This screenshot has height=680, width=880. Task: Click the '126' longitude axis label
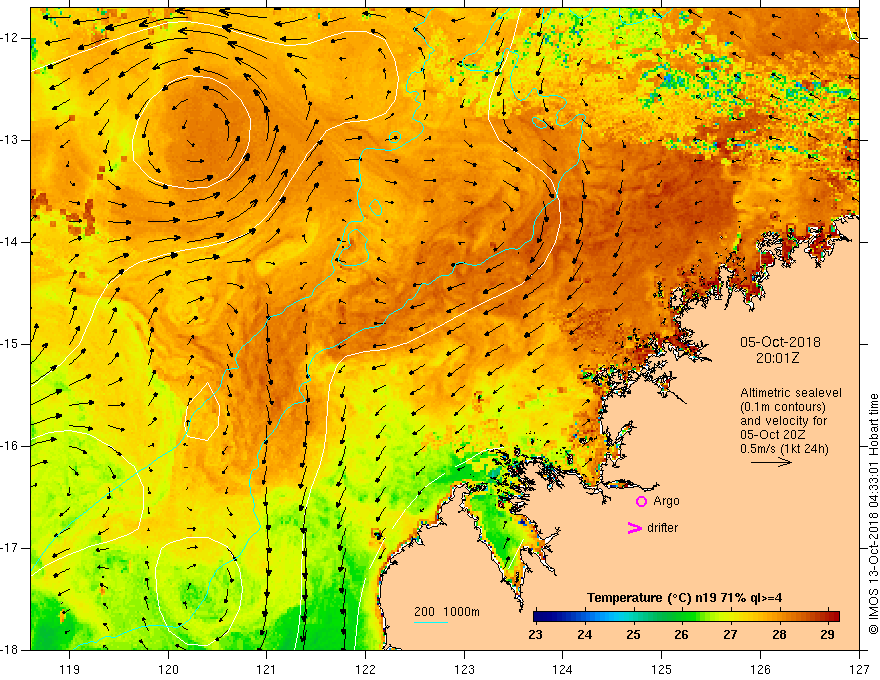tap(760, 669)
